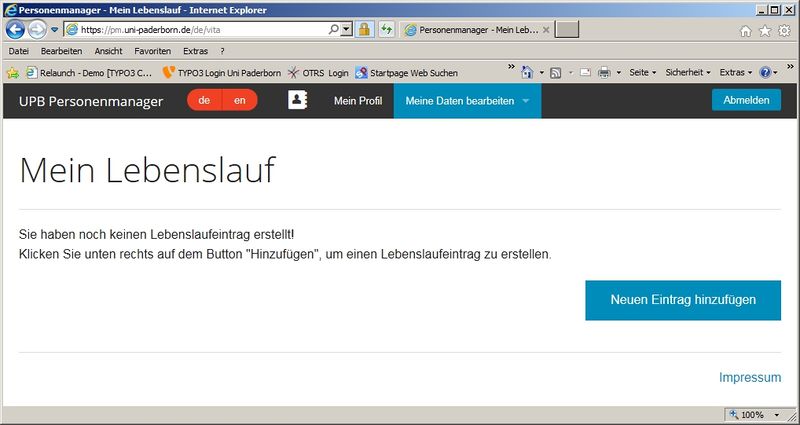The image size is (800, 425).
Task: Go back with the browser Back arrow
Action: click(15, 30)
